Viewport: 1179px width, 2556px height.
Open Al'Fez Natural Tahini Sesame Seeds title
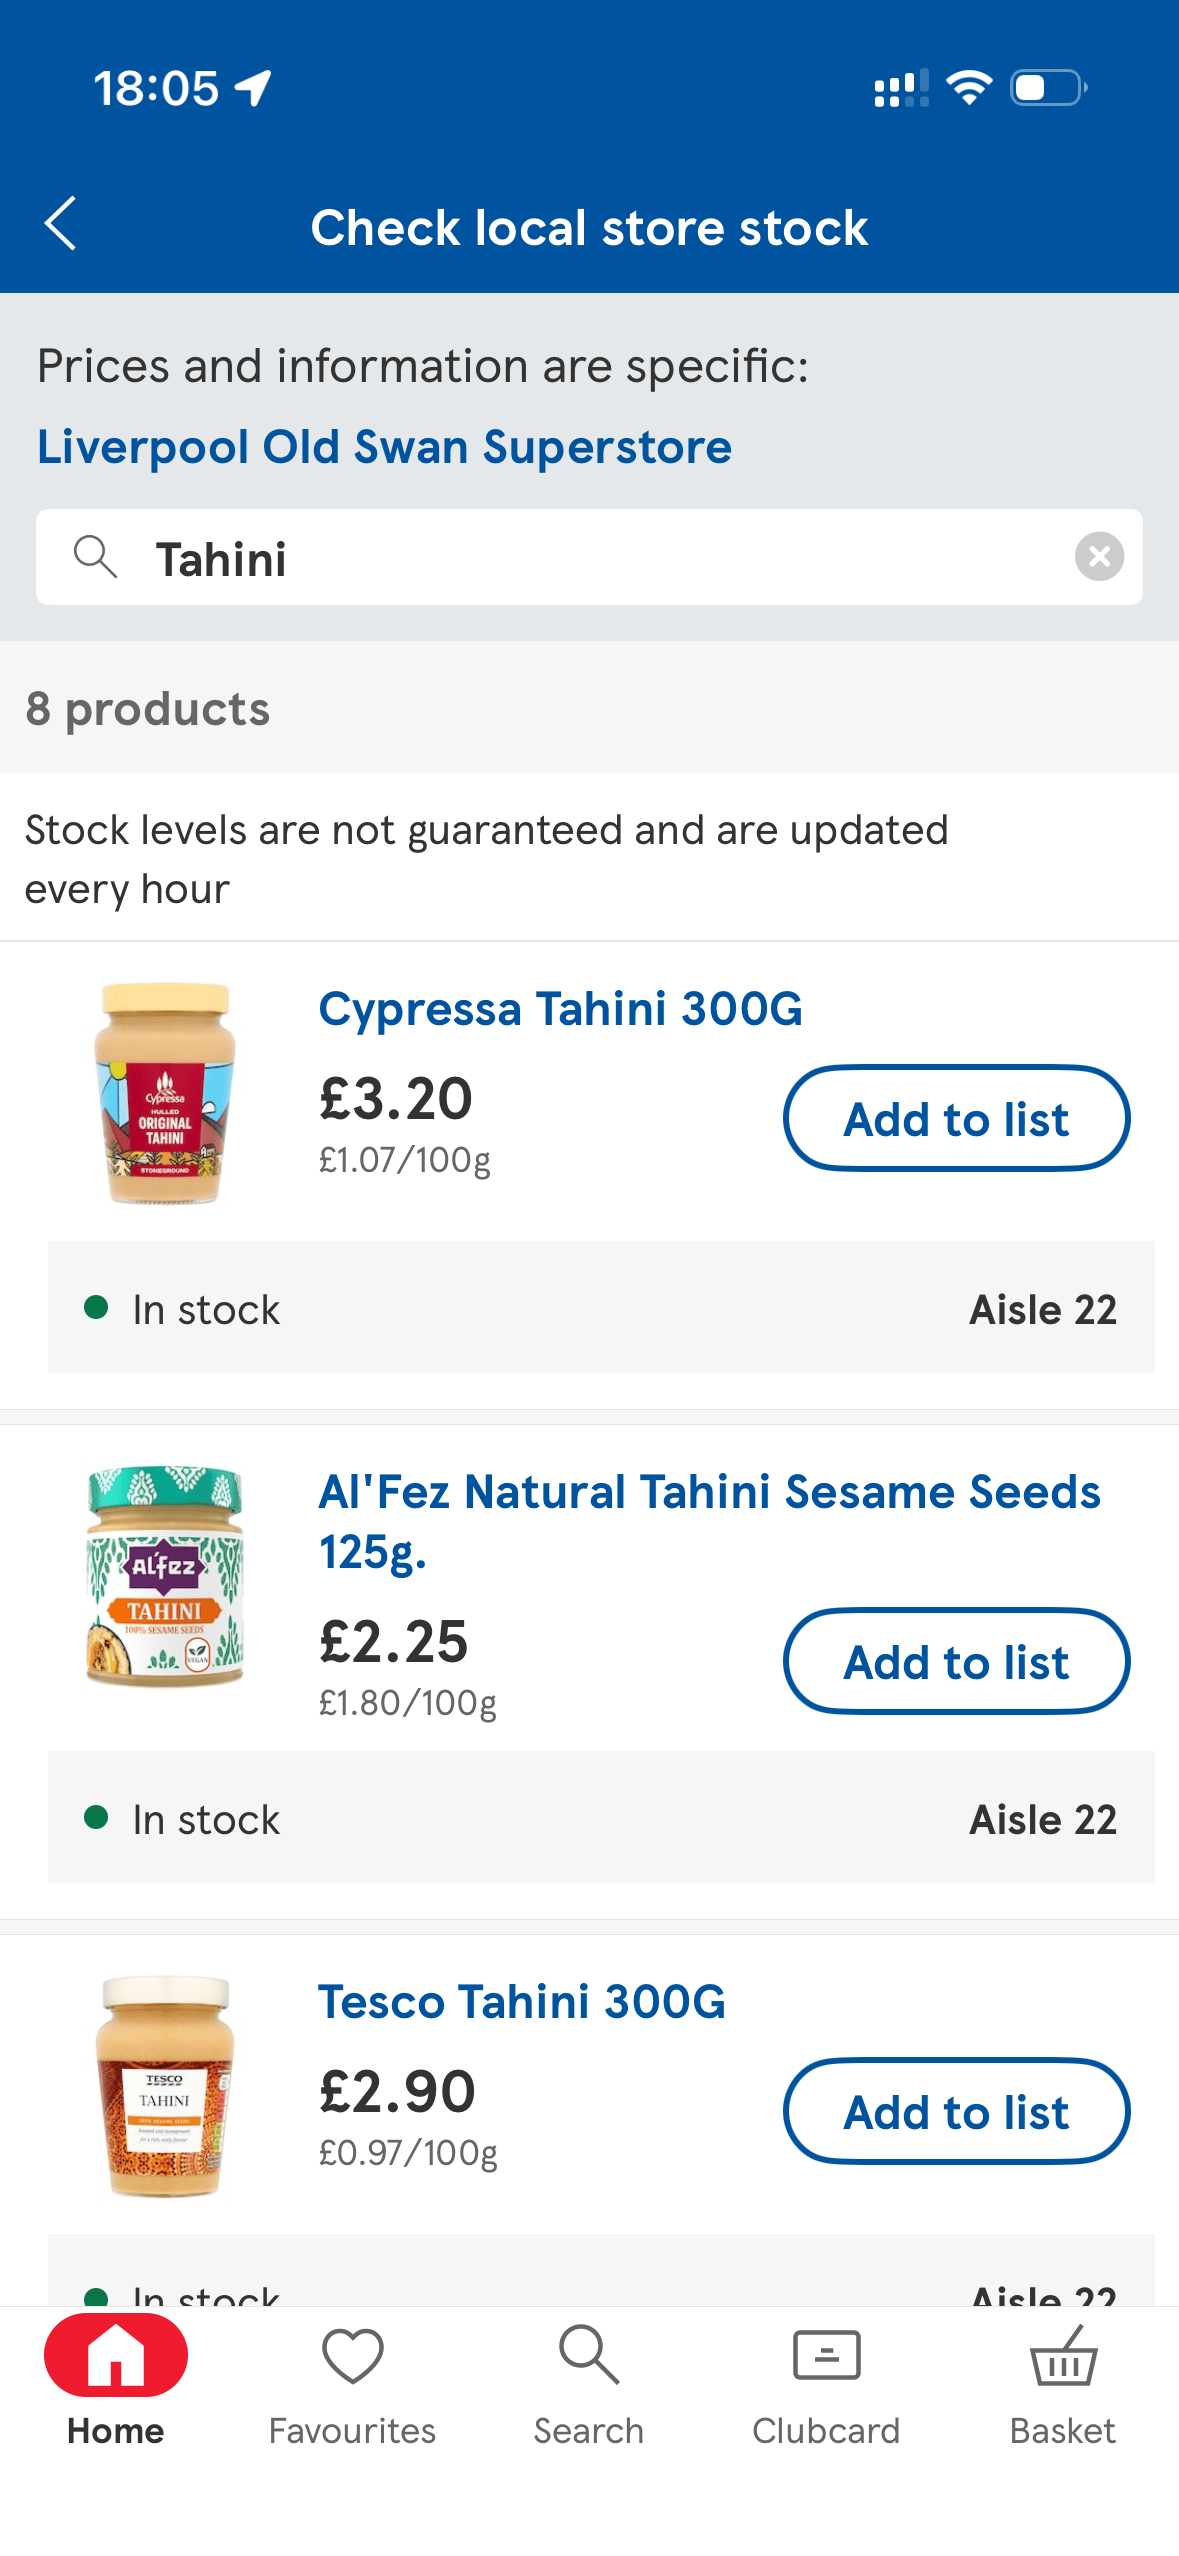point(708,1520)
